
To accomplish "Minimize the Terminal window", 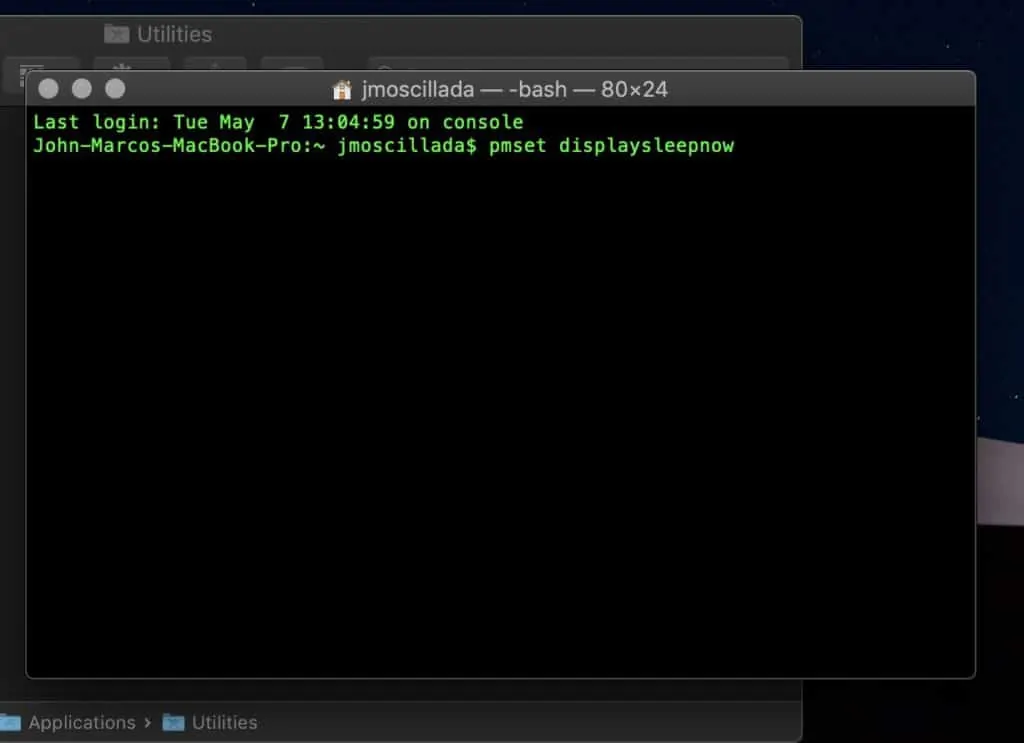I will pos(82,89).
